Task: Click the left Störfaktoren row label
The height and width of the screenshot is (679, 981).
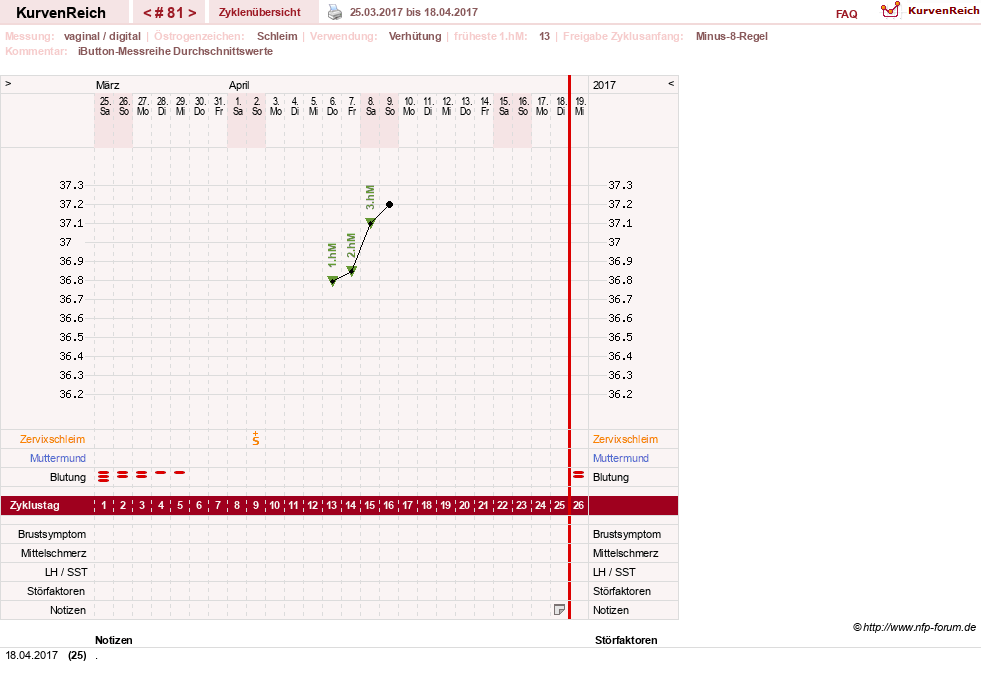Action: (x=56, y=591)
